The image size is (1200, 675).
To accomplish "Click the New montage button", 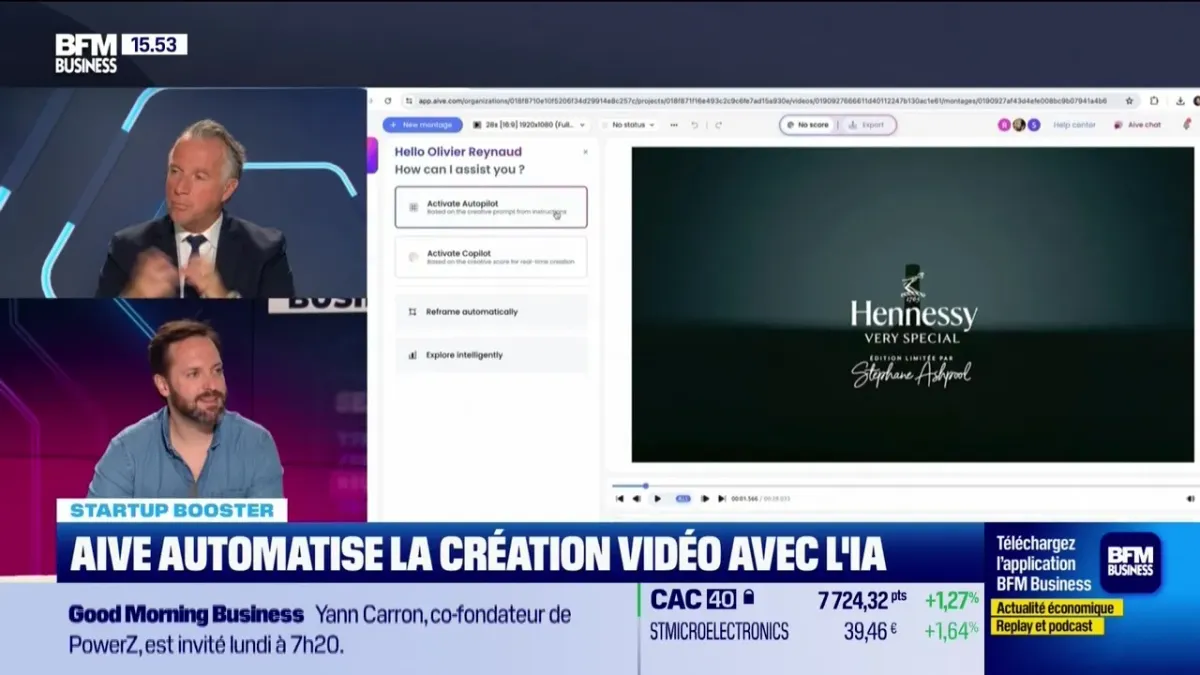I will click(x=422, y=125).
